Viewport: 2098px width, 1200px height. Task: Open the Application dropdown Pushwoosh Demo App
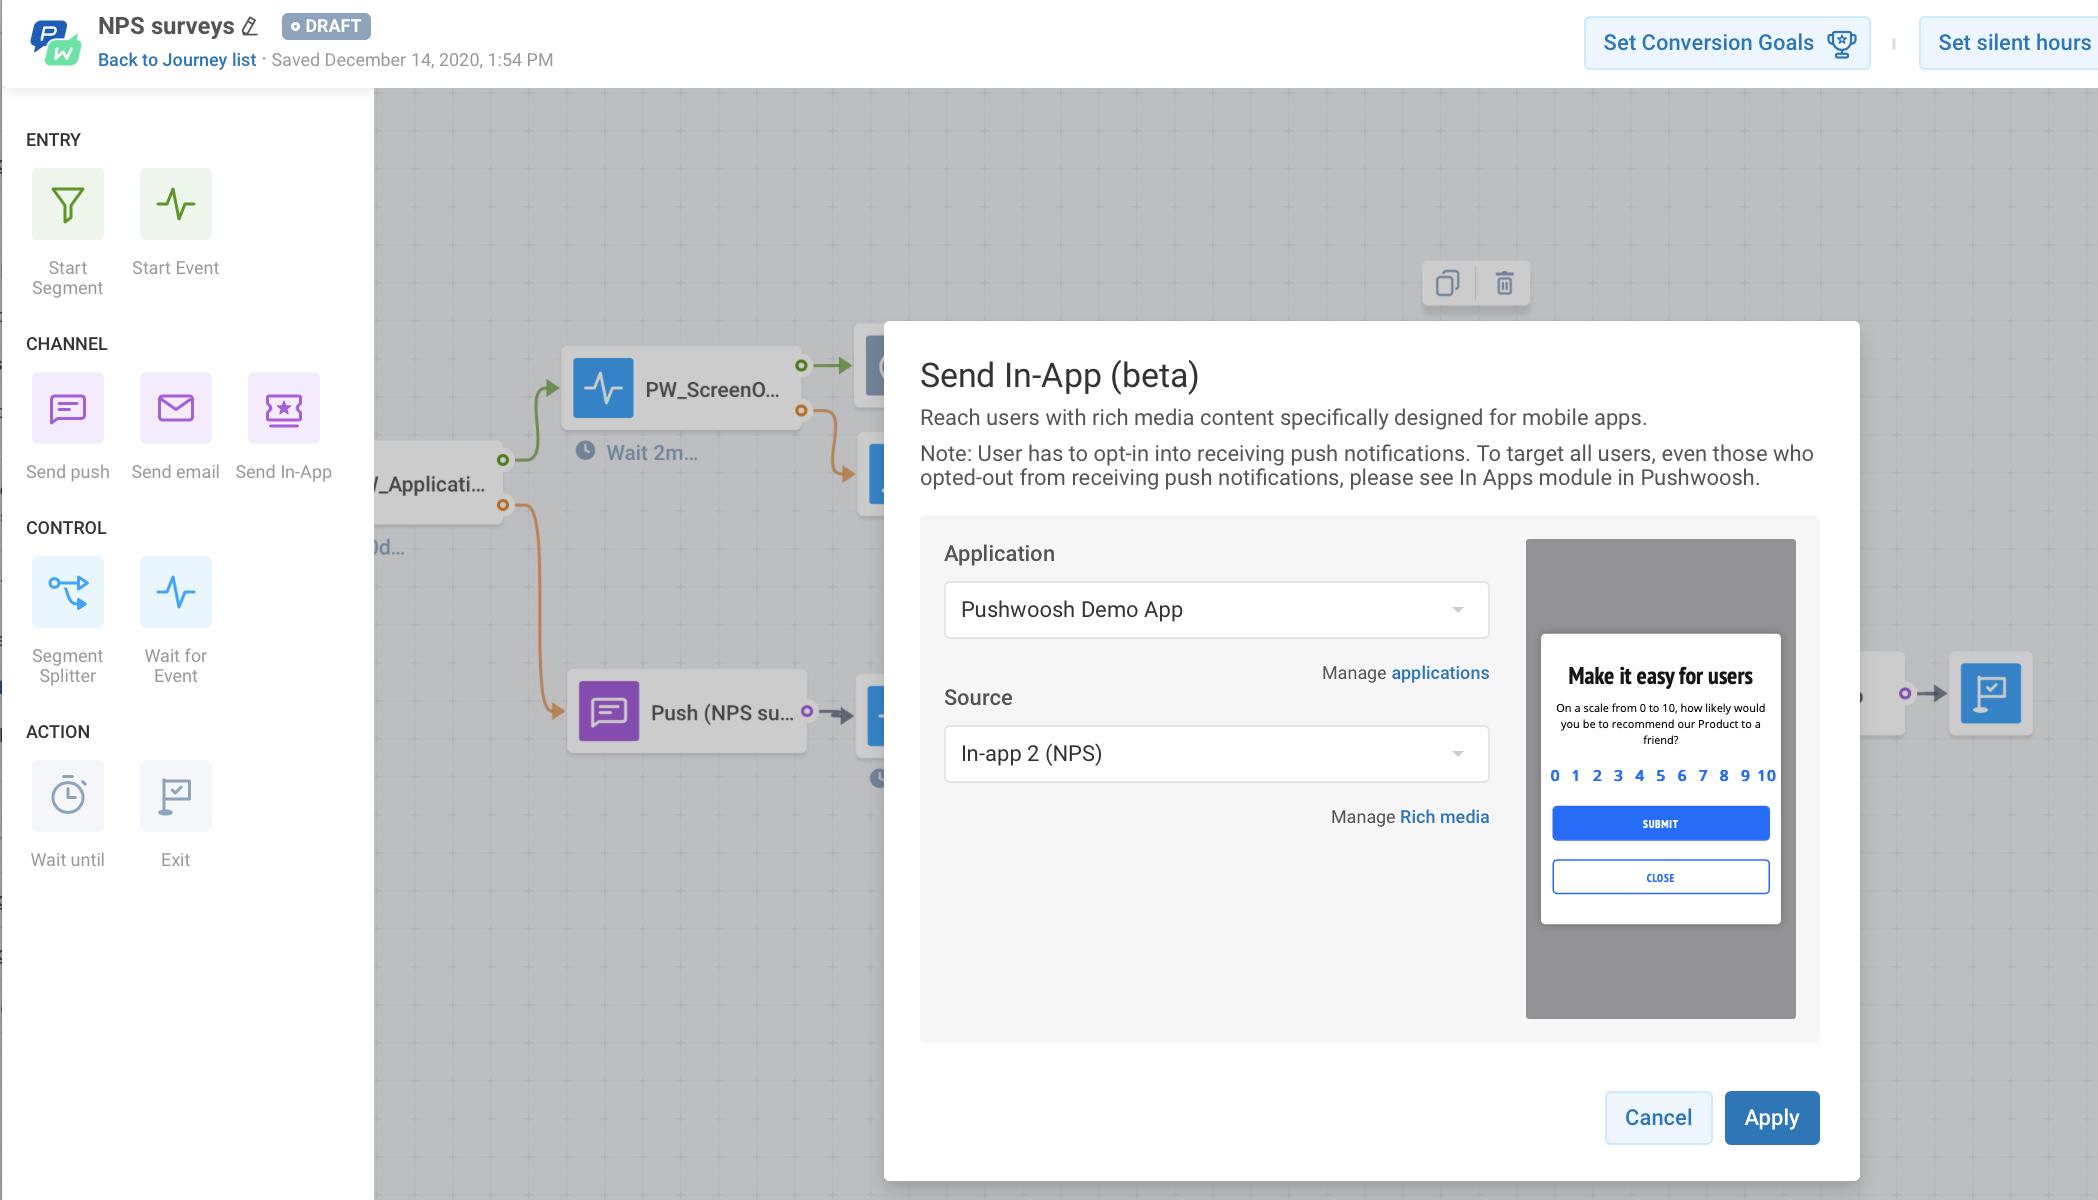[1216, 610]
